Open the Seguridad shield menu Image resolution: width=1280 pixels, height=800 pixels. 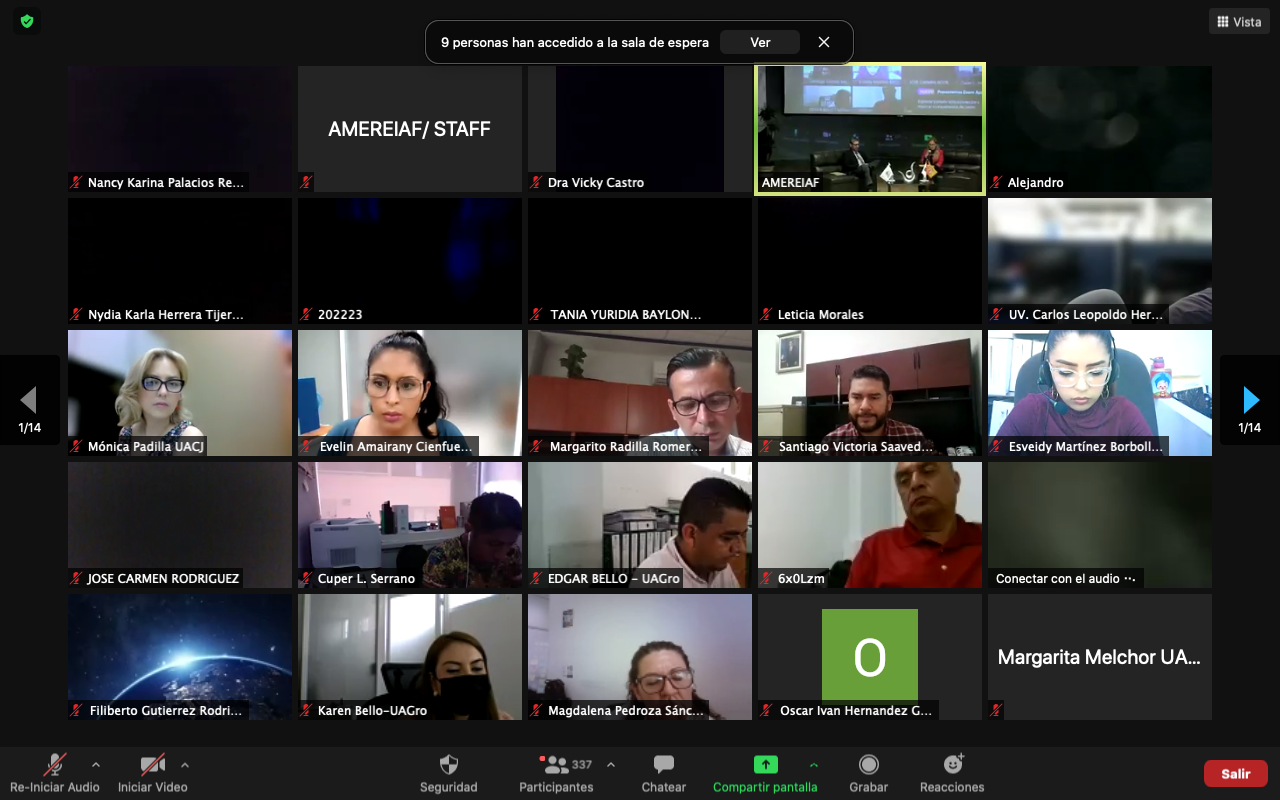pos(449,773)
